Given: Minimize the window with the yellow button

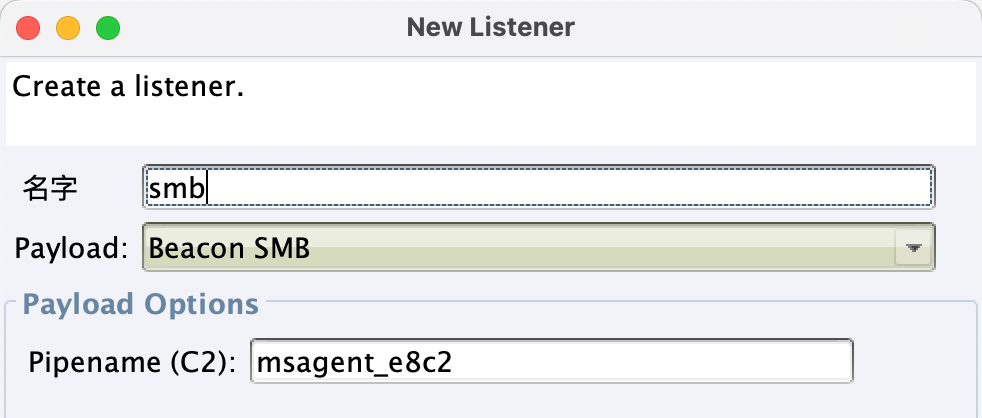Looking at the screenshot, I should click(68, 28).
